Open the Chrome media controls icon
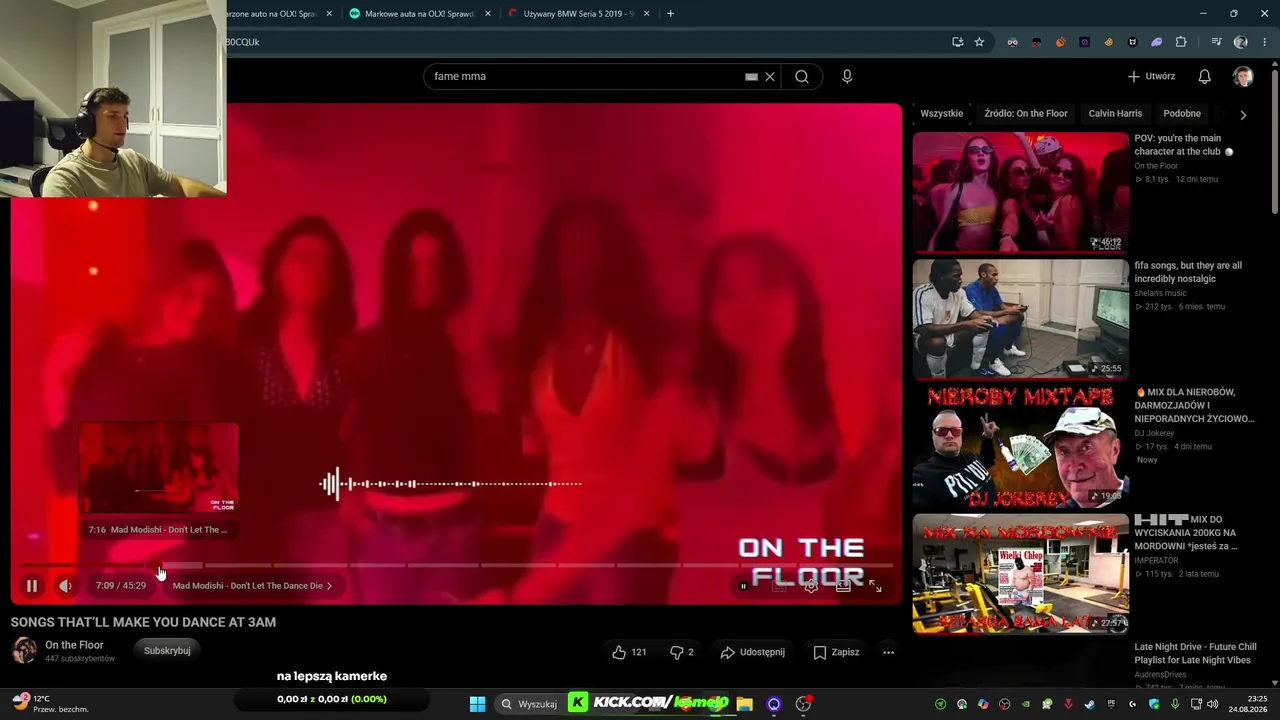The image size is (1280, 720). click(1216, 42)
